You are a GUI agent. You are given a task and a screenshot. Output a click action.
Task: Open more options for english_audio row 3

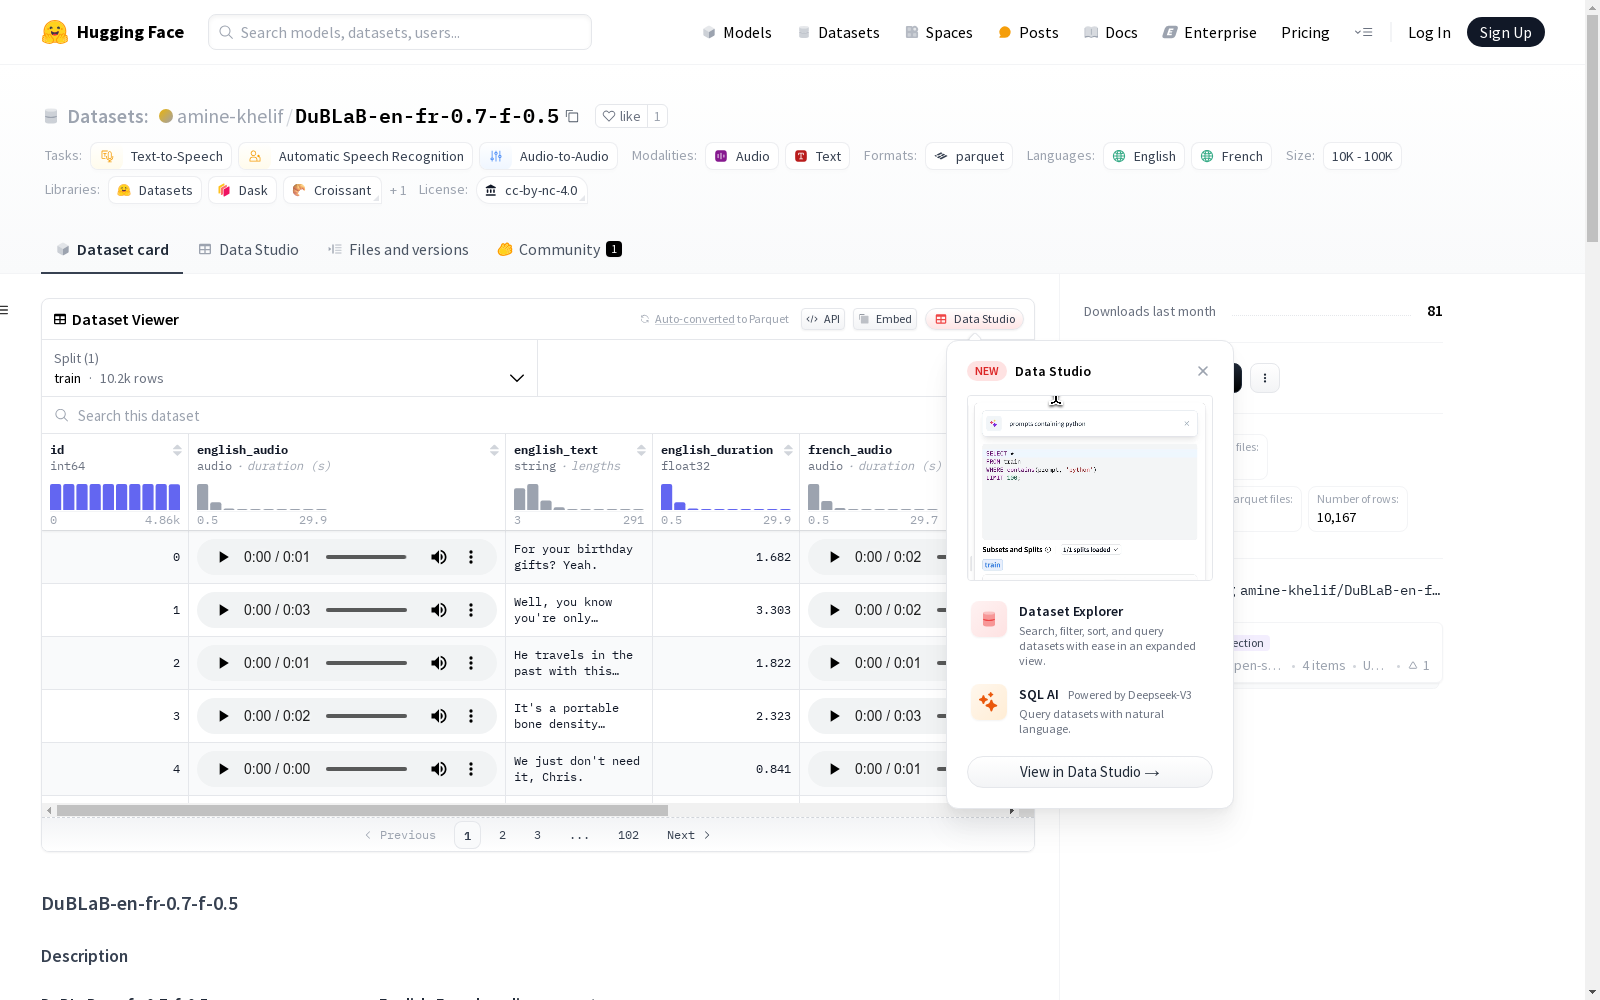tap(471, 716)
